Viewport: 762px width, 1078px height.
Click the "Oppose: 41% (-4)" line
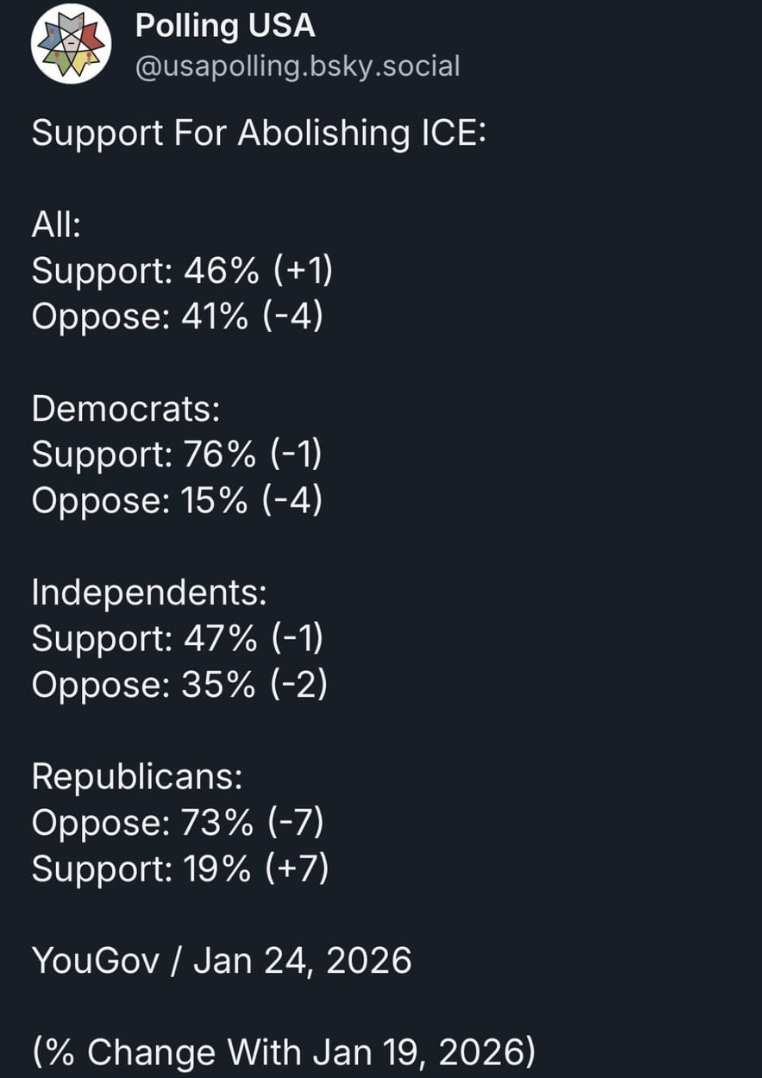177,316
